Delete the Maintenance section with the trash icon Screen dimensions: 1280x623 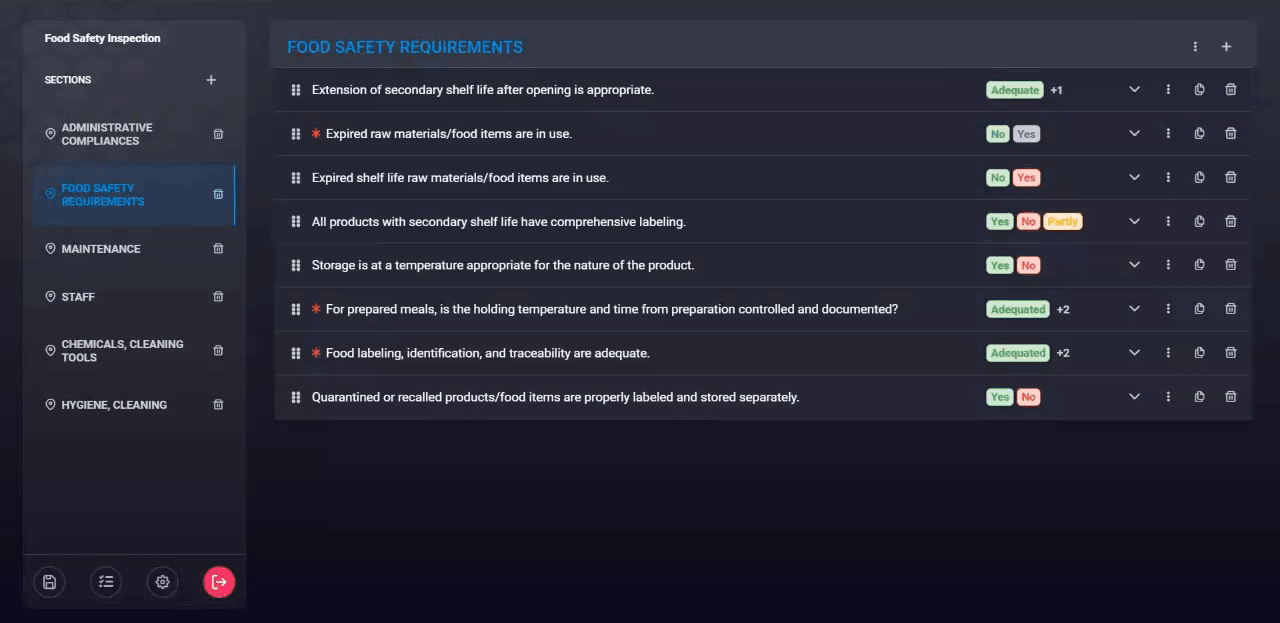point(218,249)
